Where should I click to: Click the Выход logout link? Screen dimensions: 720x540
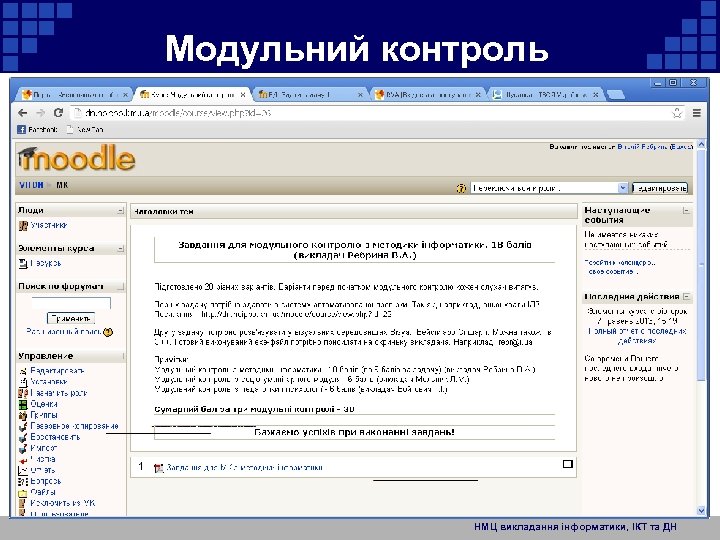tap(681, 147)
